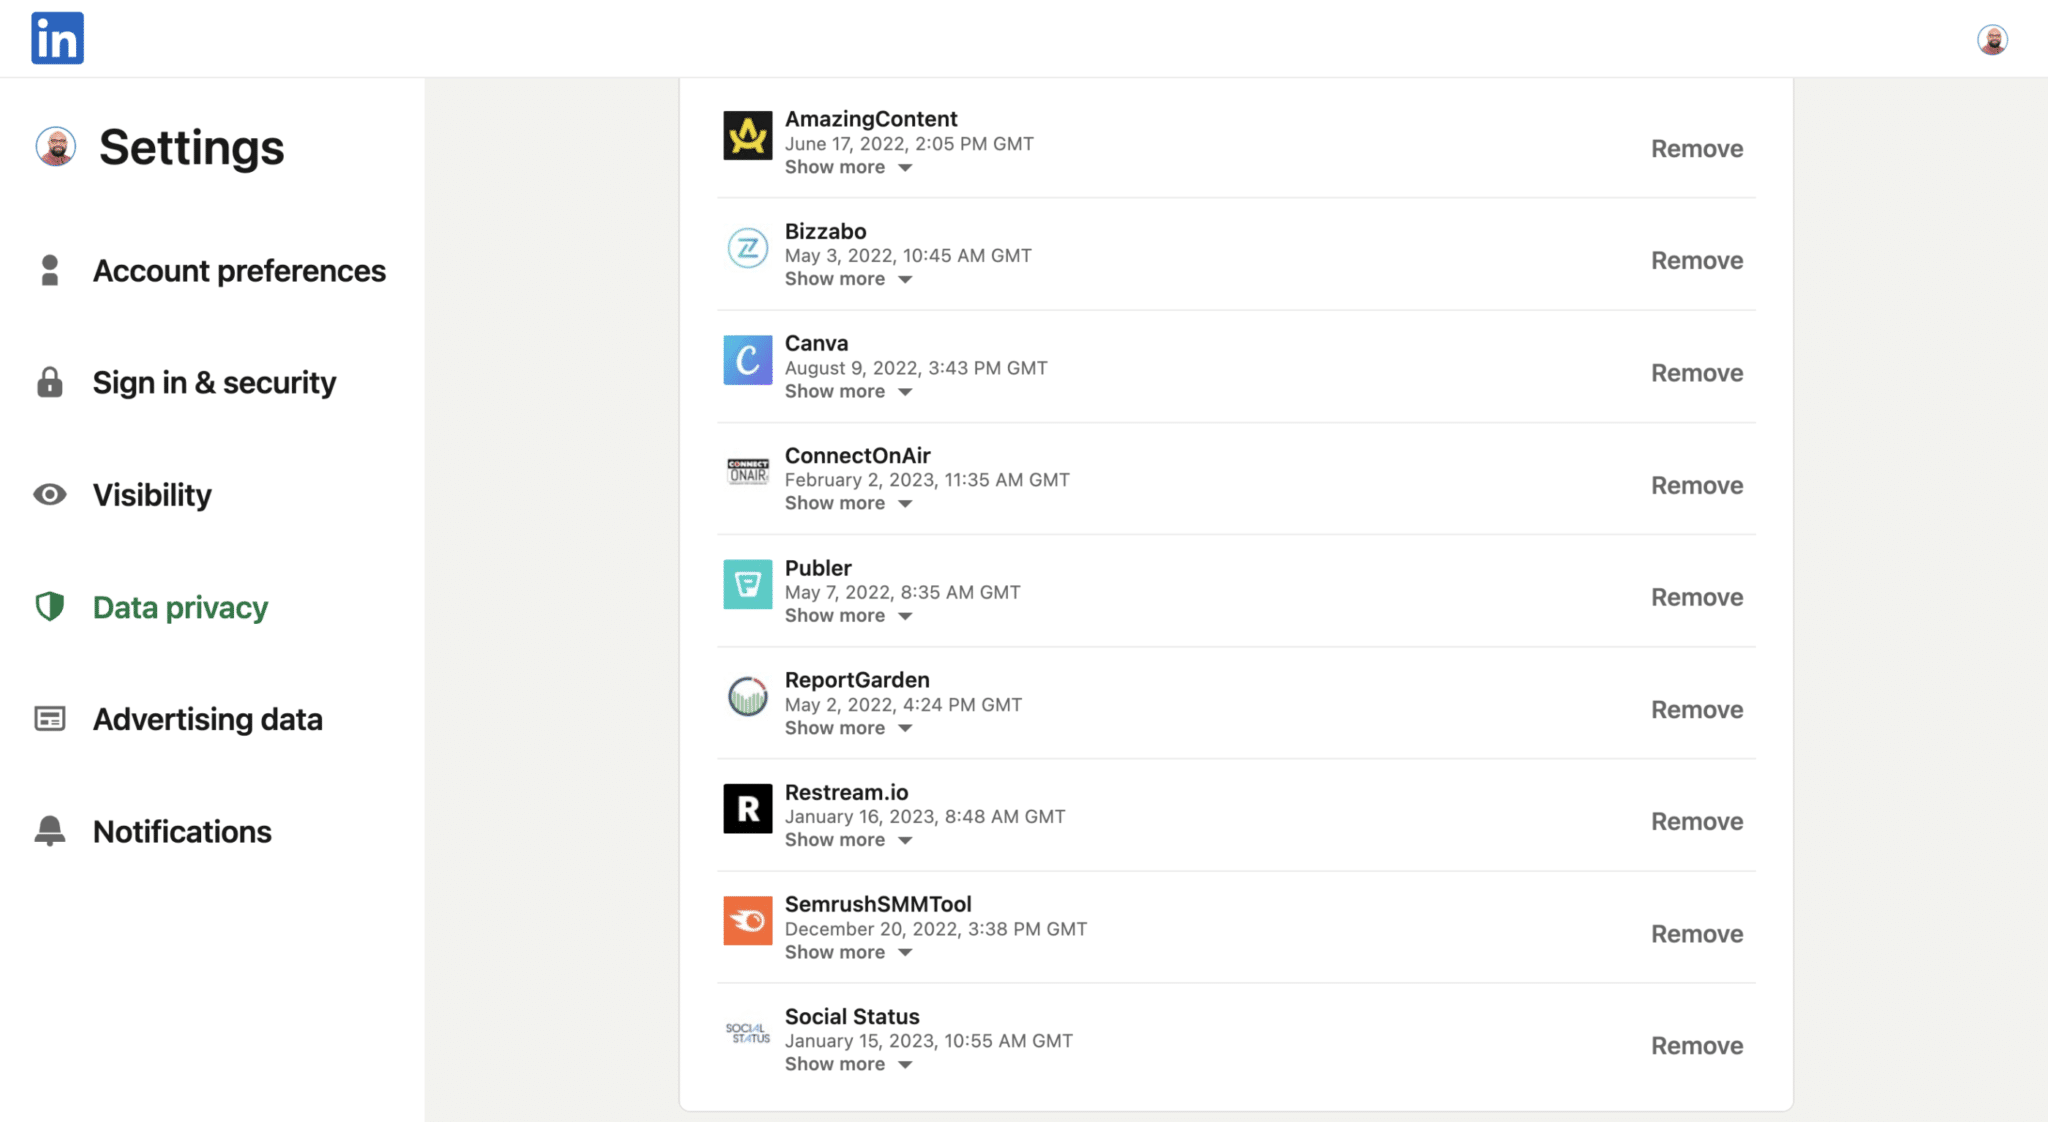Click the AmazingContent service name
Image resolution: width=2048 pixels, height=1122 pixels.
(x=871, y=119)
